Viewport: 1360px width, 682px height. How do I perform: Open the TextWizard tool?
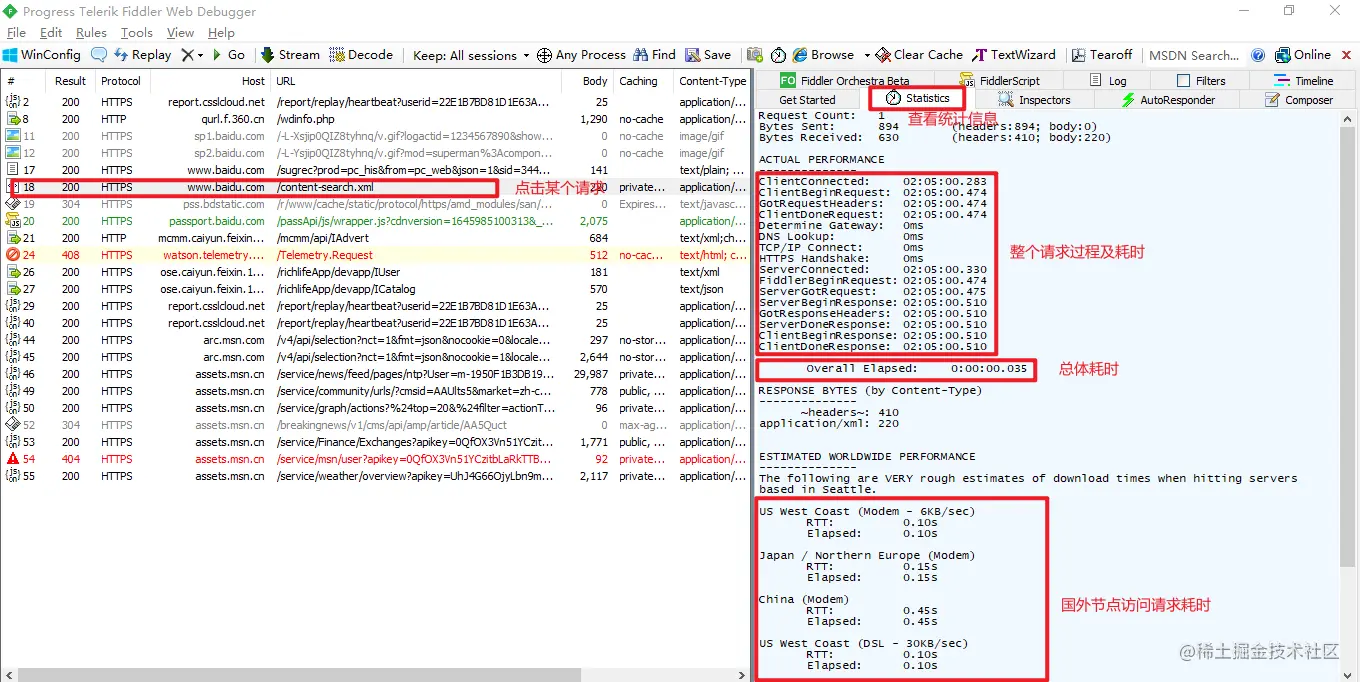1014,55
